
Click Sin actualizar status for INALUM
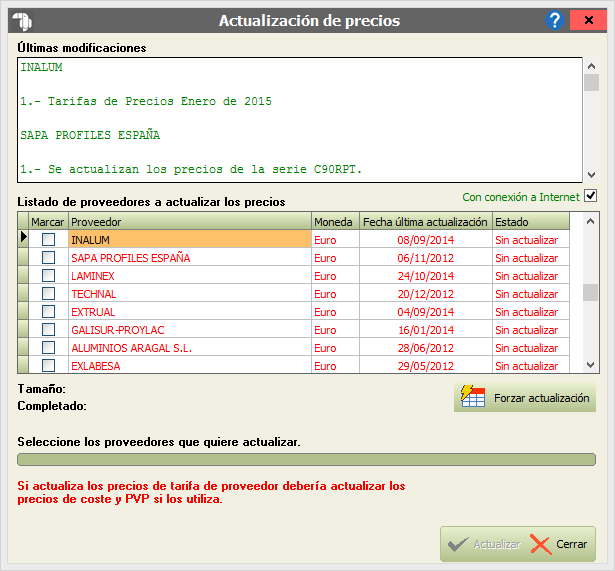[x=531, y=240]
